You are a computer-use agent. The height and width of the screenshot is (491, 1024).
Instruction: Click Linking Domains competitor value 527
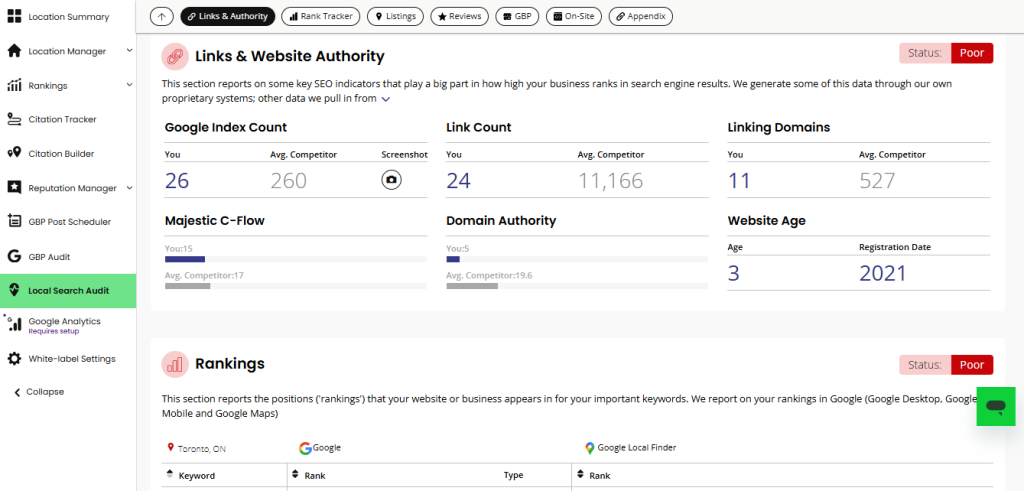point(877,180)
